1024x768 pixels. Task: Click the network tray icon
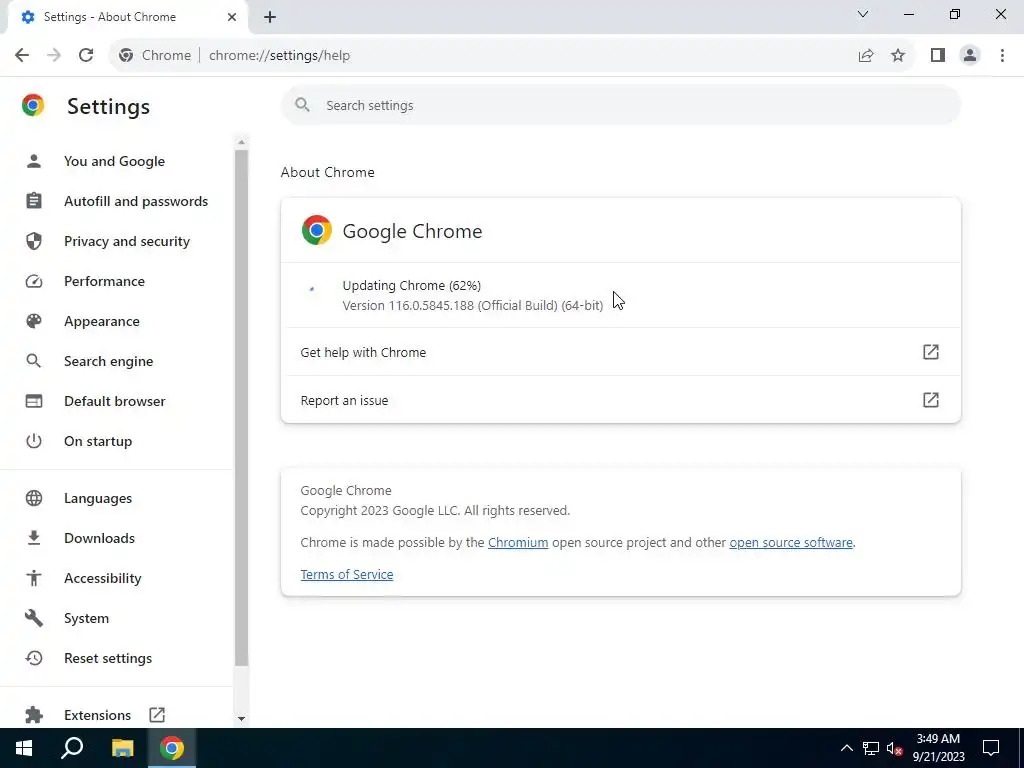pos(871,748)
